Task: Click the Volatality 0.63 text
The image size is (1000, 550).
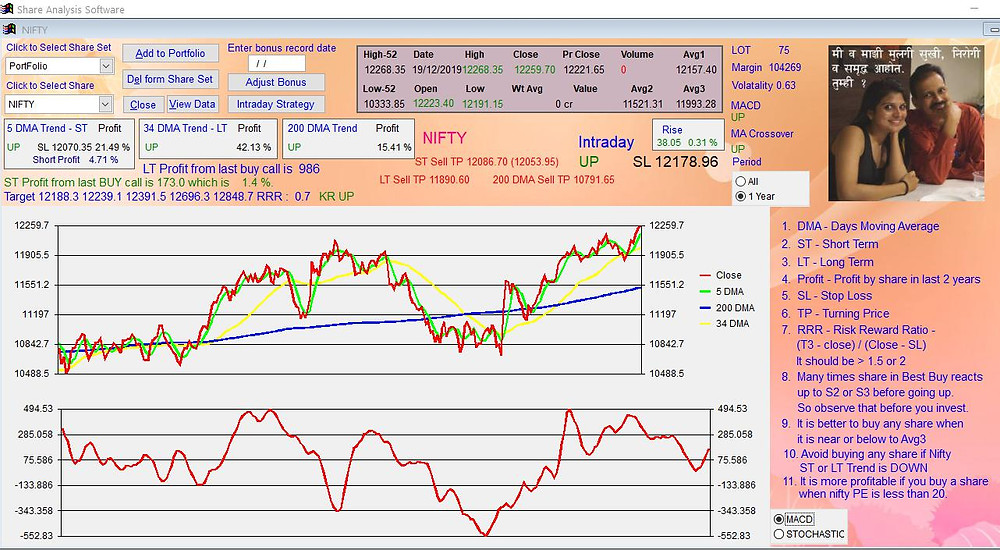Action: 763,85
